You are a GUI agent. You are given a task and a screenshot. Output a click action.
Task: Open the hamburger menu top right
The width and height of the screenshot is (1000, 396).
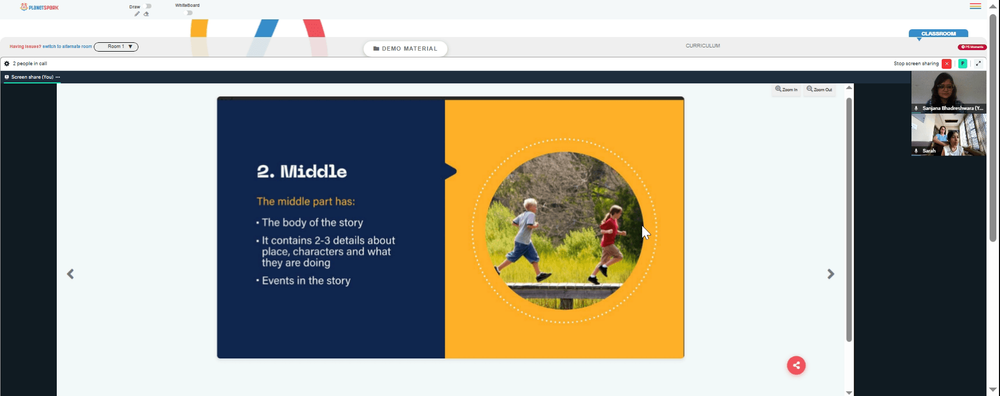pos(975,6)
